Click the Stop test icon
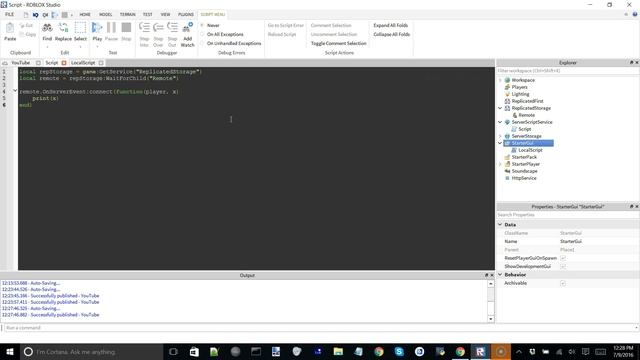 tap(127, 28)
